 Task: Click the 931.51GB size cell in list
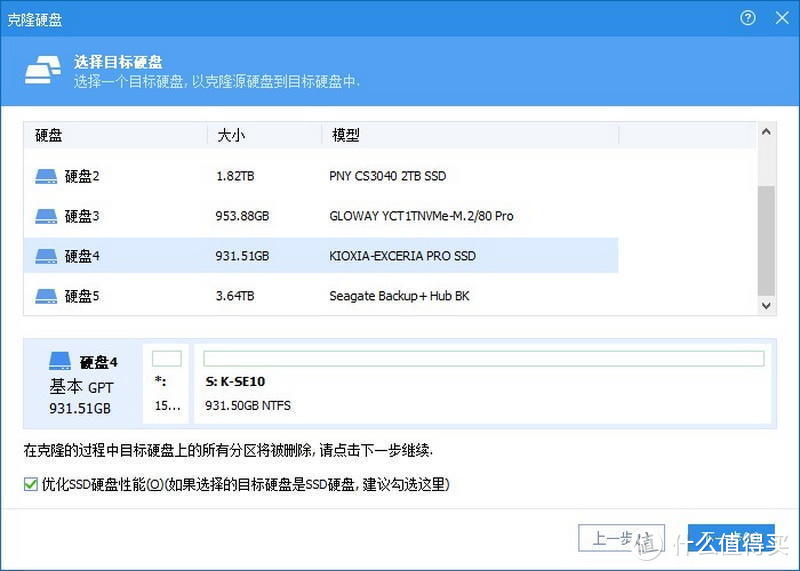click(242, 256)
